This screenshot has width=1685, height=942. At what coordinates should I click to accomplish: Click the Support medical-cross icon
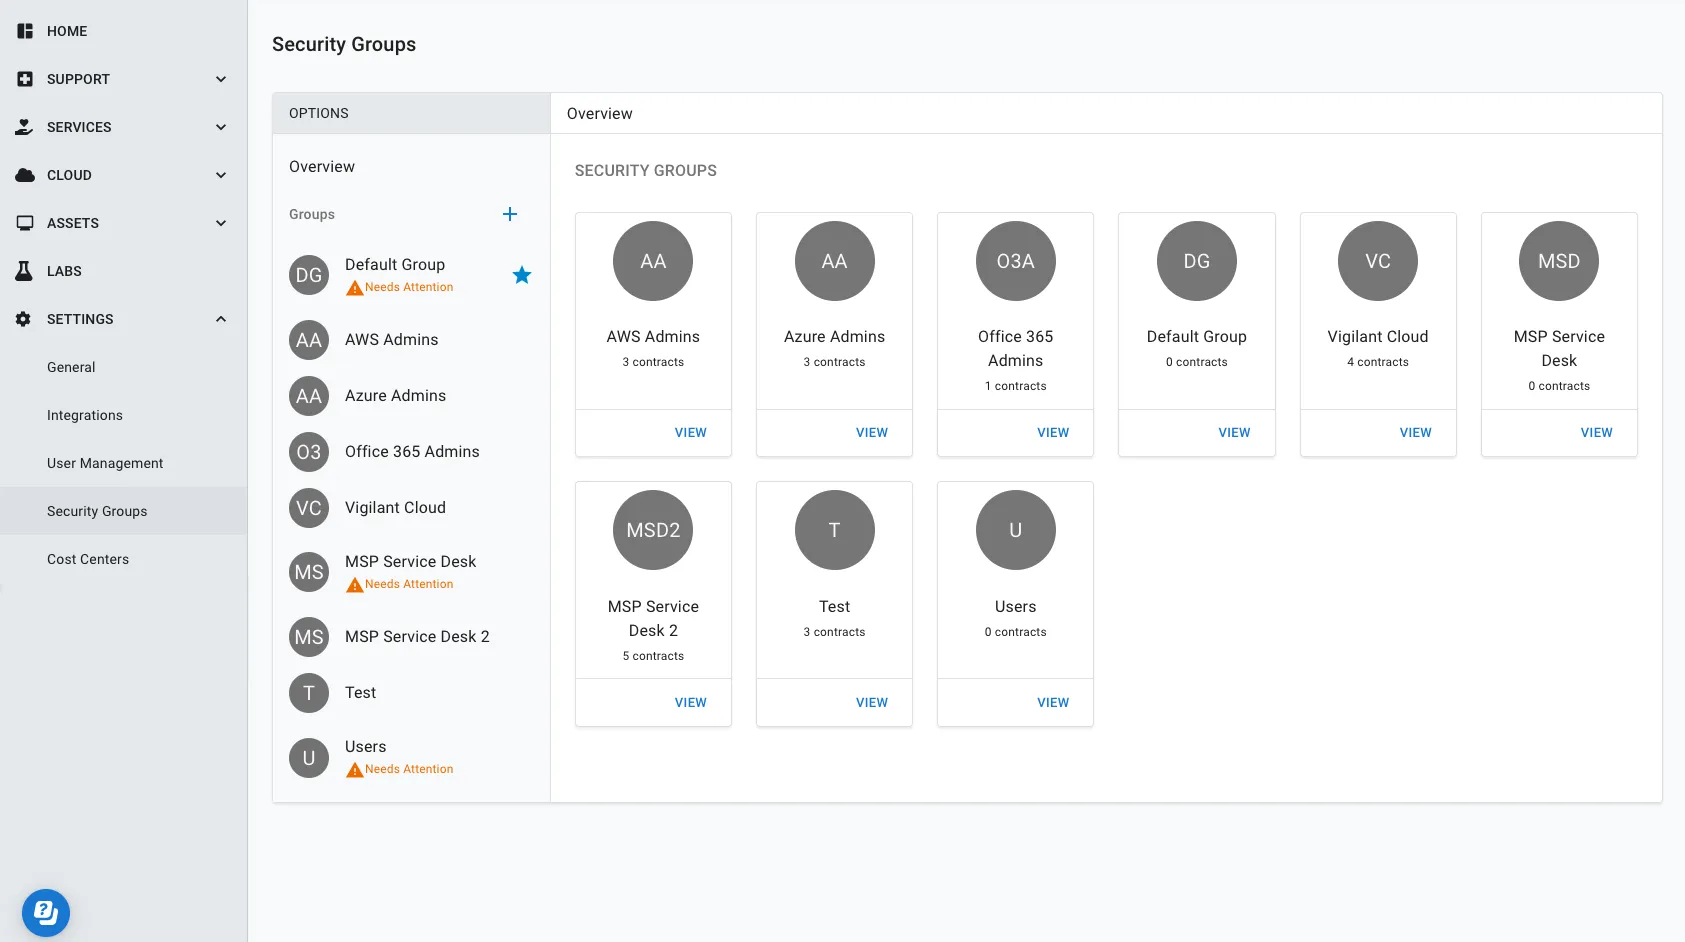(25, 79)
